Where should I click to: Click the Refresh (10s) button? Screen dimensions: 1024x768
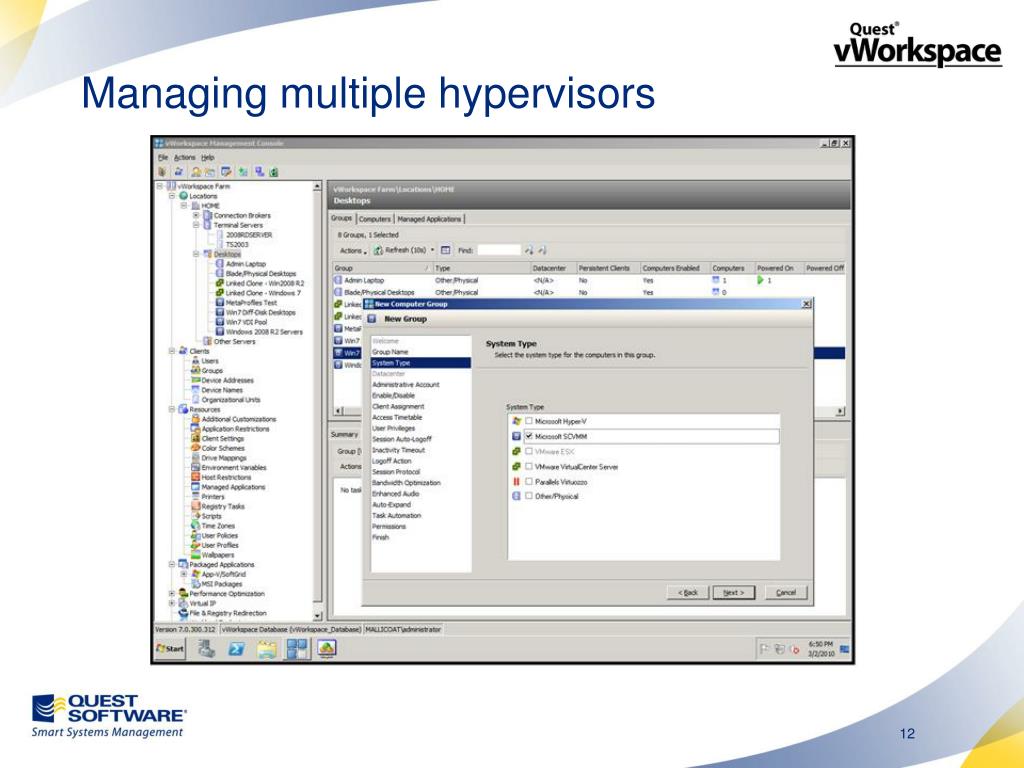[x=400, y=250]
